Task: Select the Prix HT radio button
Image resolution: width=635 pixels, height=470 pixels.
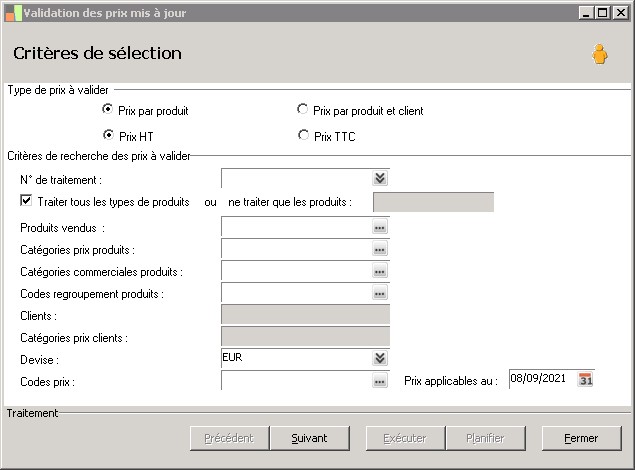Action: coord(108,136)
